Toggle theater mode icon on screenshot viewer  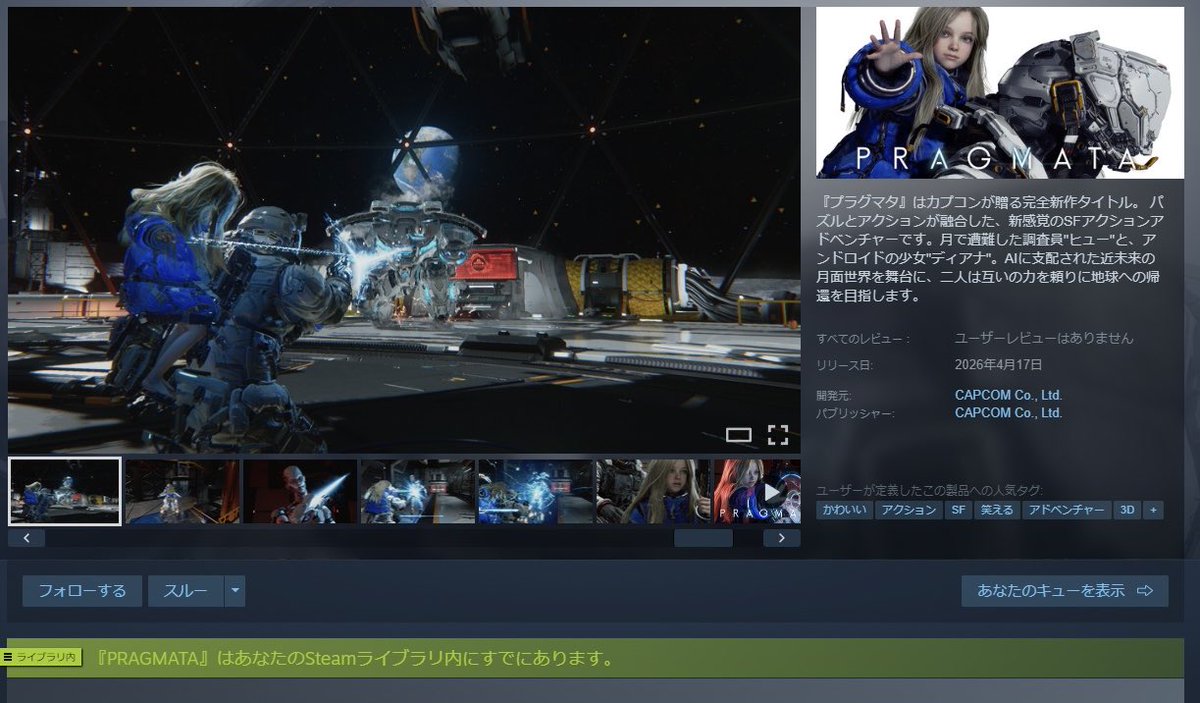pyautogui.click(x=738, y=434)
